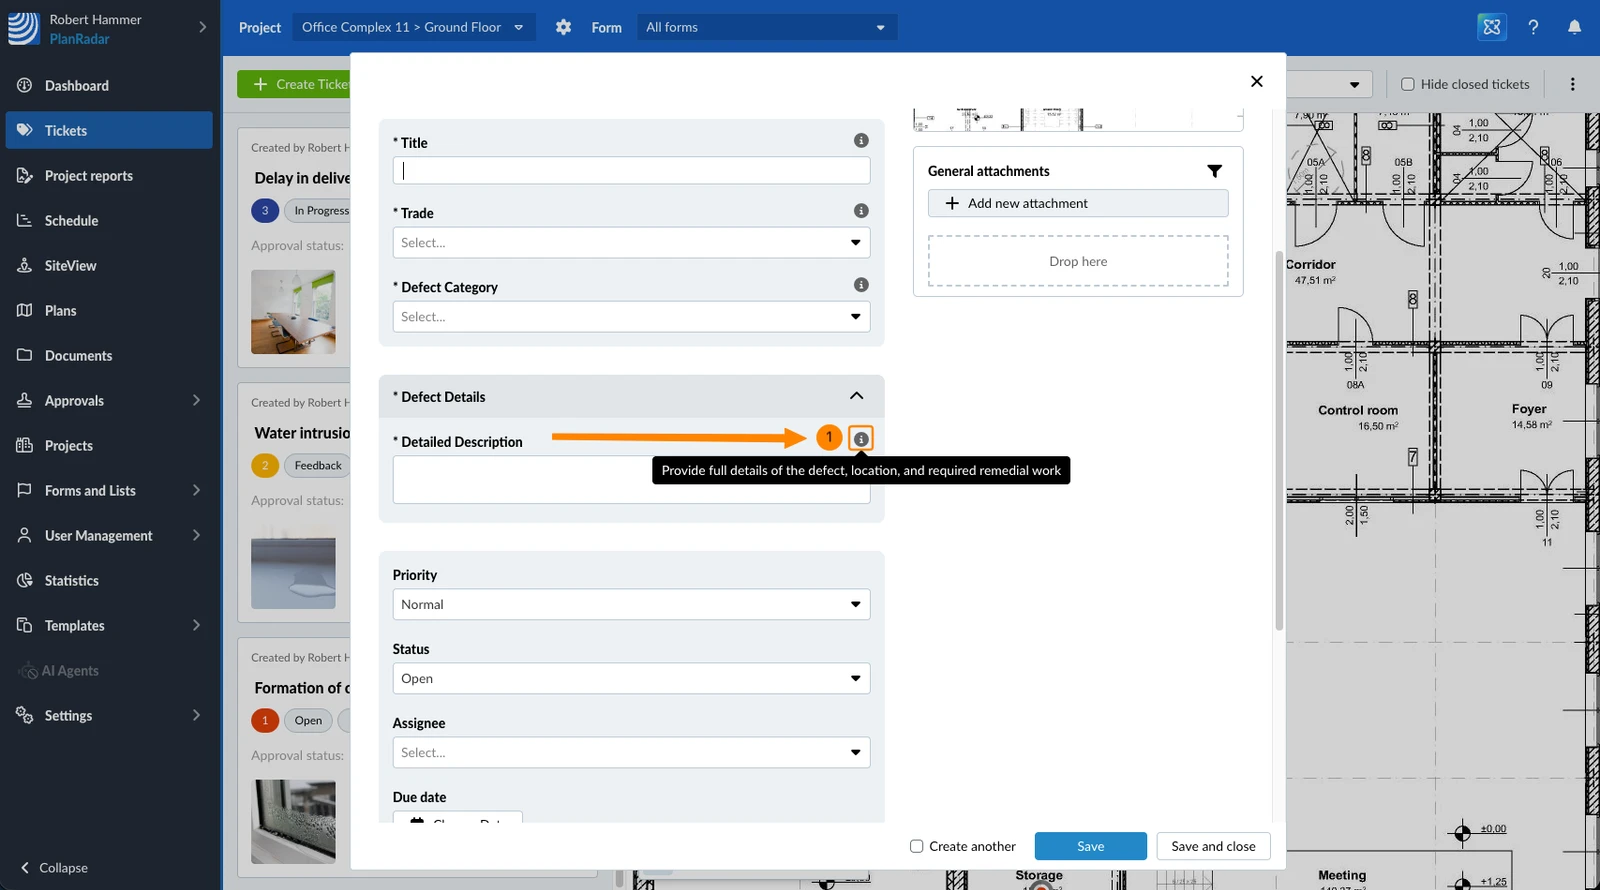Expand the User Management submenu
The height and width of the screenshot is (890, 1600).
pyautogui.click(x=196, y=536)
